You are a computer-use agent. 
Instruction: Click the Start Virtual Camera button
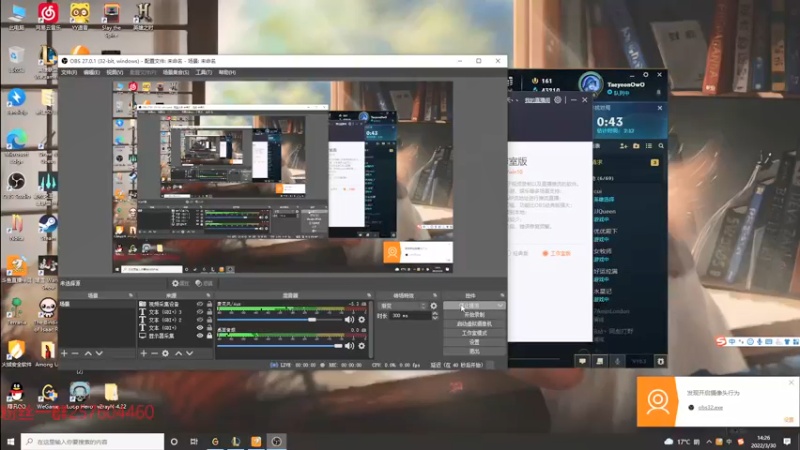pos(474,324)
